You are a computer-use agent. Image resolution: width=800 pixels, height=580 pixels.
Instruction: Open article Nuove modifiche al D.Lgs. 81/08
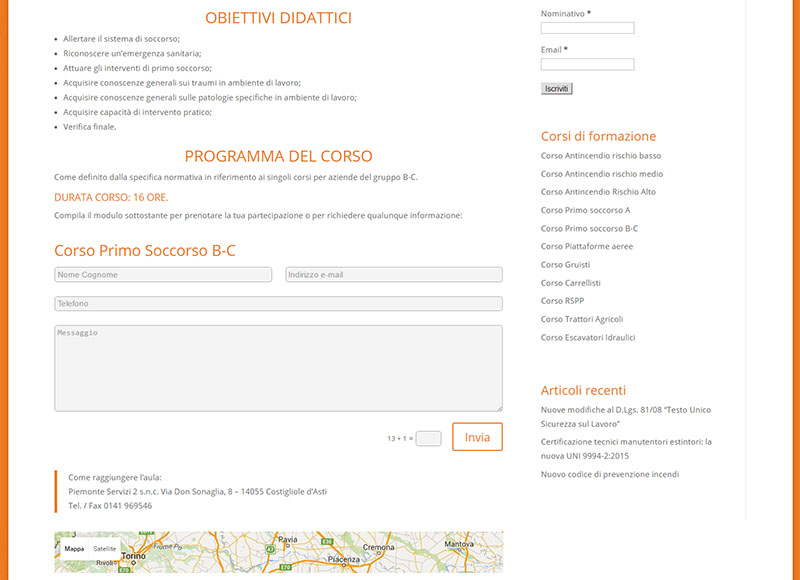(x=626, y=417)
